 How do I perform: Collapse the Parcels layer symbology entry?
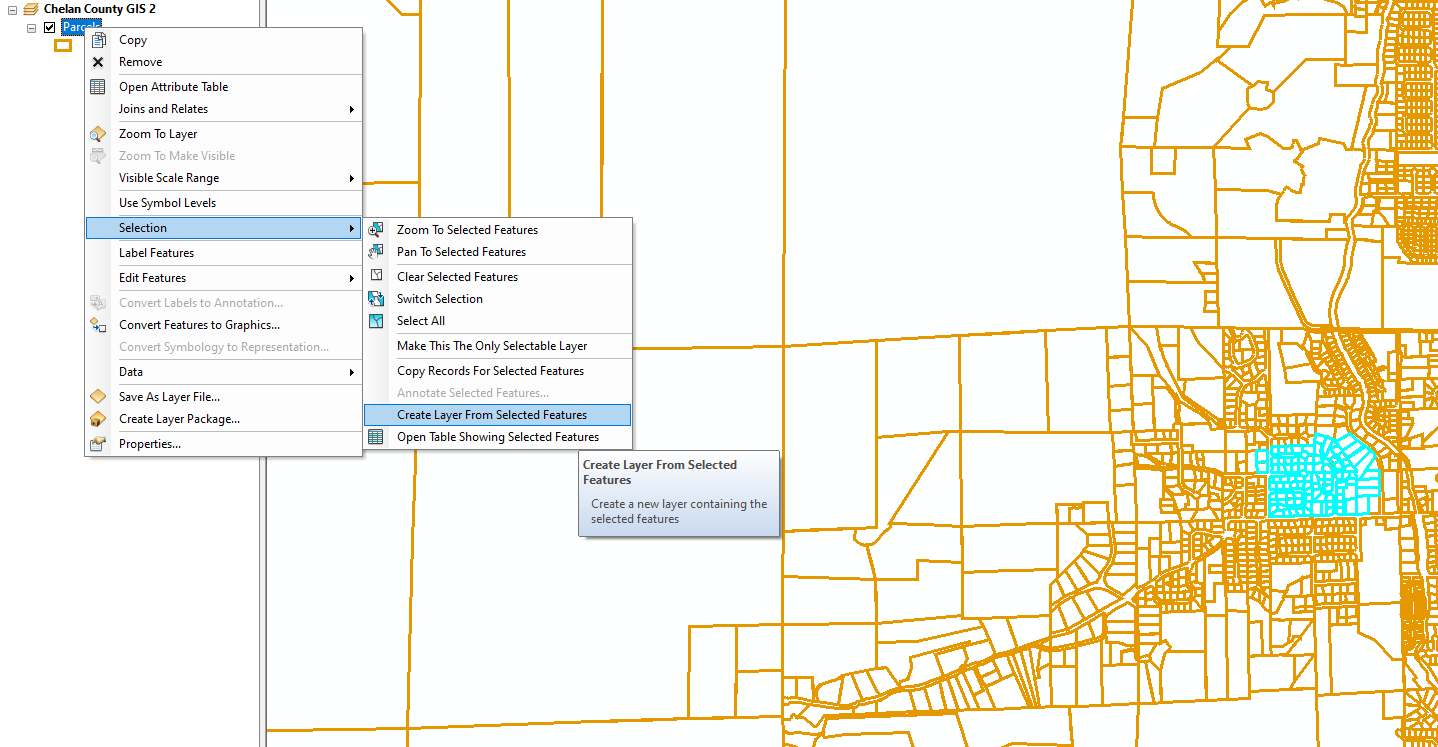pyautogui.click(x=31, y=27)
